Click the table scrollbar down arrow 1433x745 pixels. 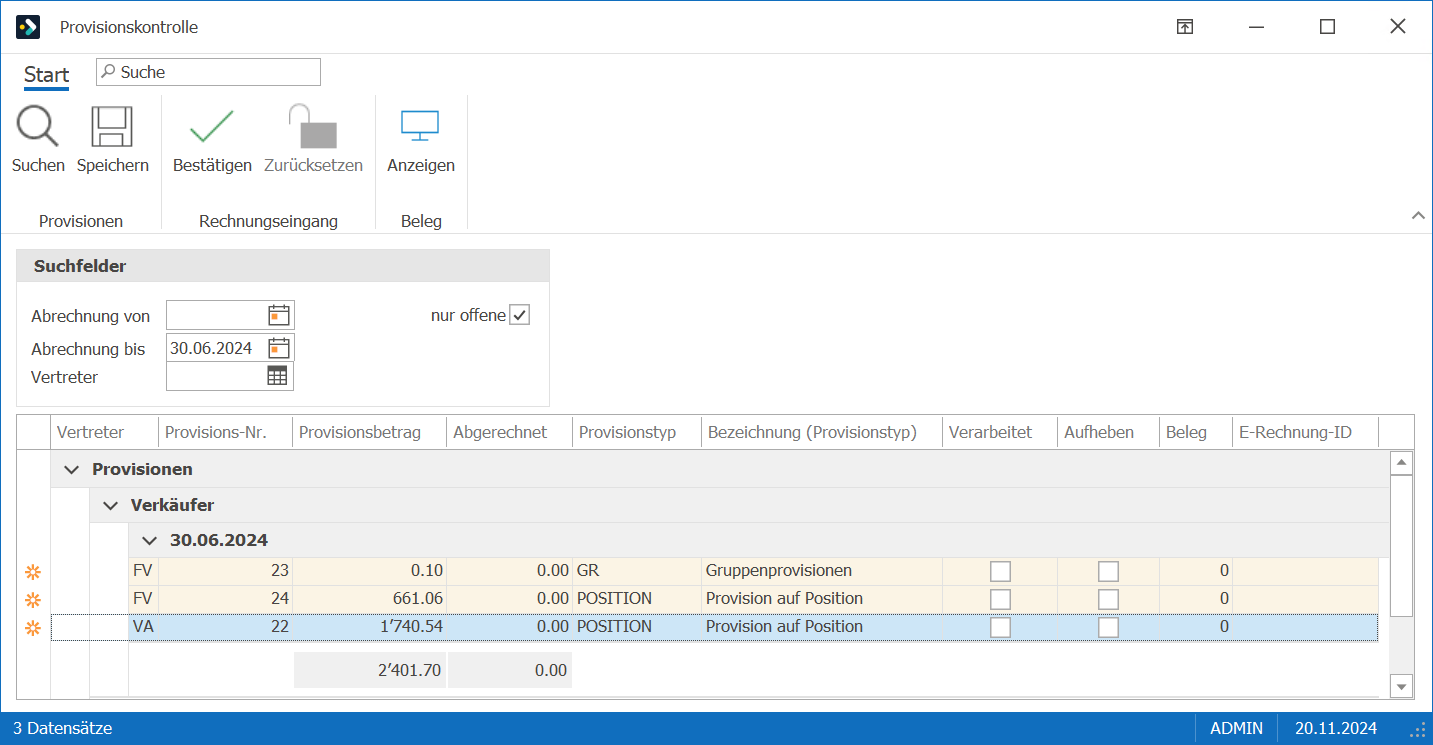pyautogui.click(x=1401, y=686)
